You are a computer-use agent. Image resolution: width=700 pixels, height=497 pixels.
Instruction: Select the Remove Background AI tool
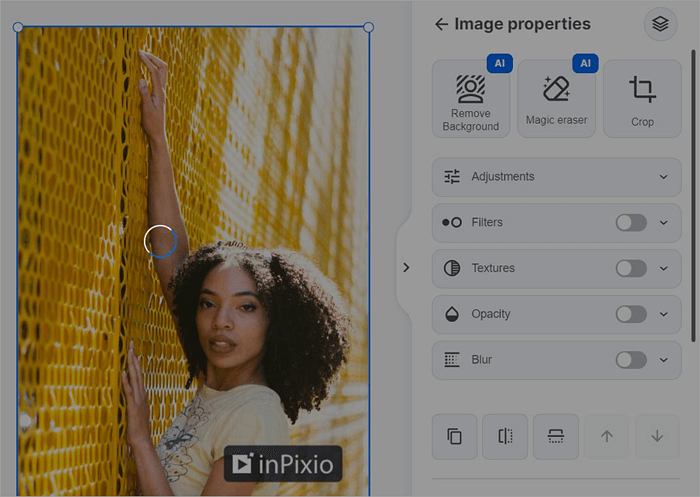471,99
